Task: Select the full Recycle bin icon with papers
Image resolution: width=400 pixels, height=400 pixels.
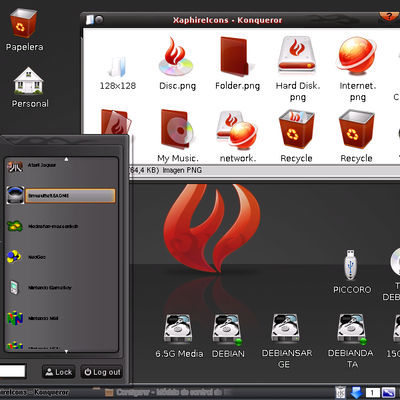Action: [296, 129]
